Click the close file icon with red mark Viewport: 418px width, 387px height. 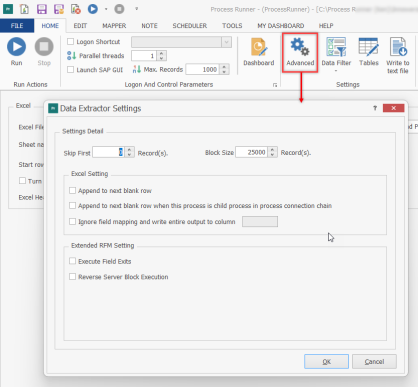pyautogui.click(x=76, y=9)
